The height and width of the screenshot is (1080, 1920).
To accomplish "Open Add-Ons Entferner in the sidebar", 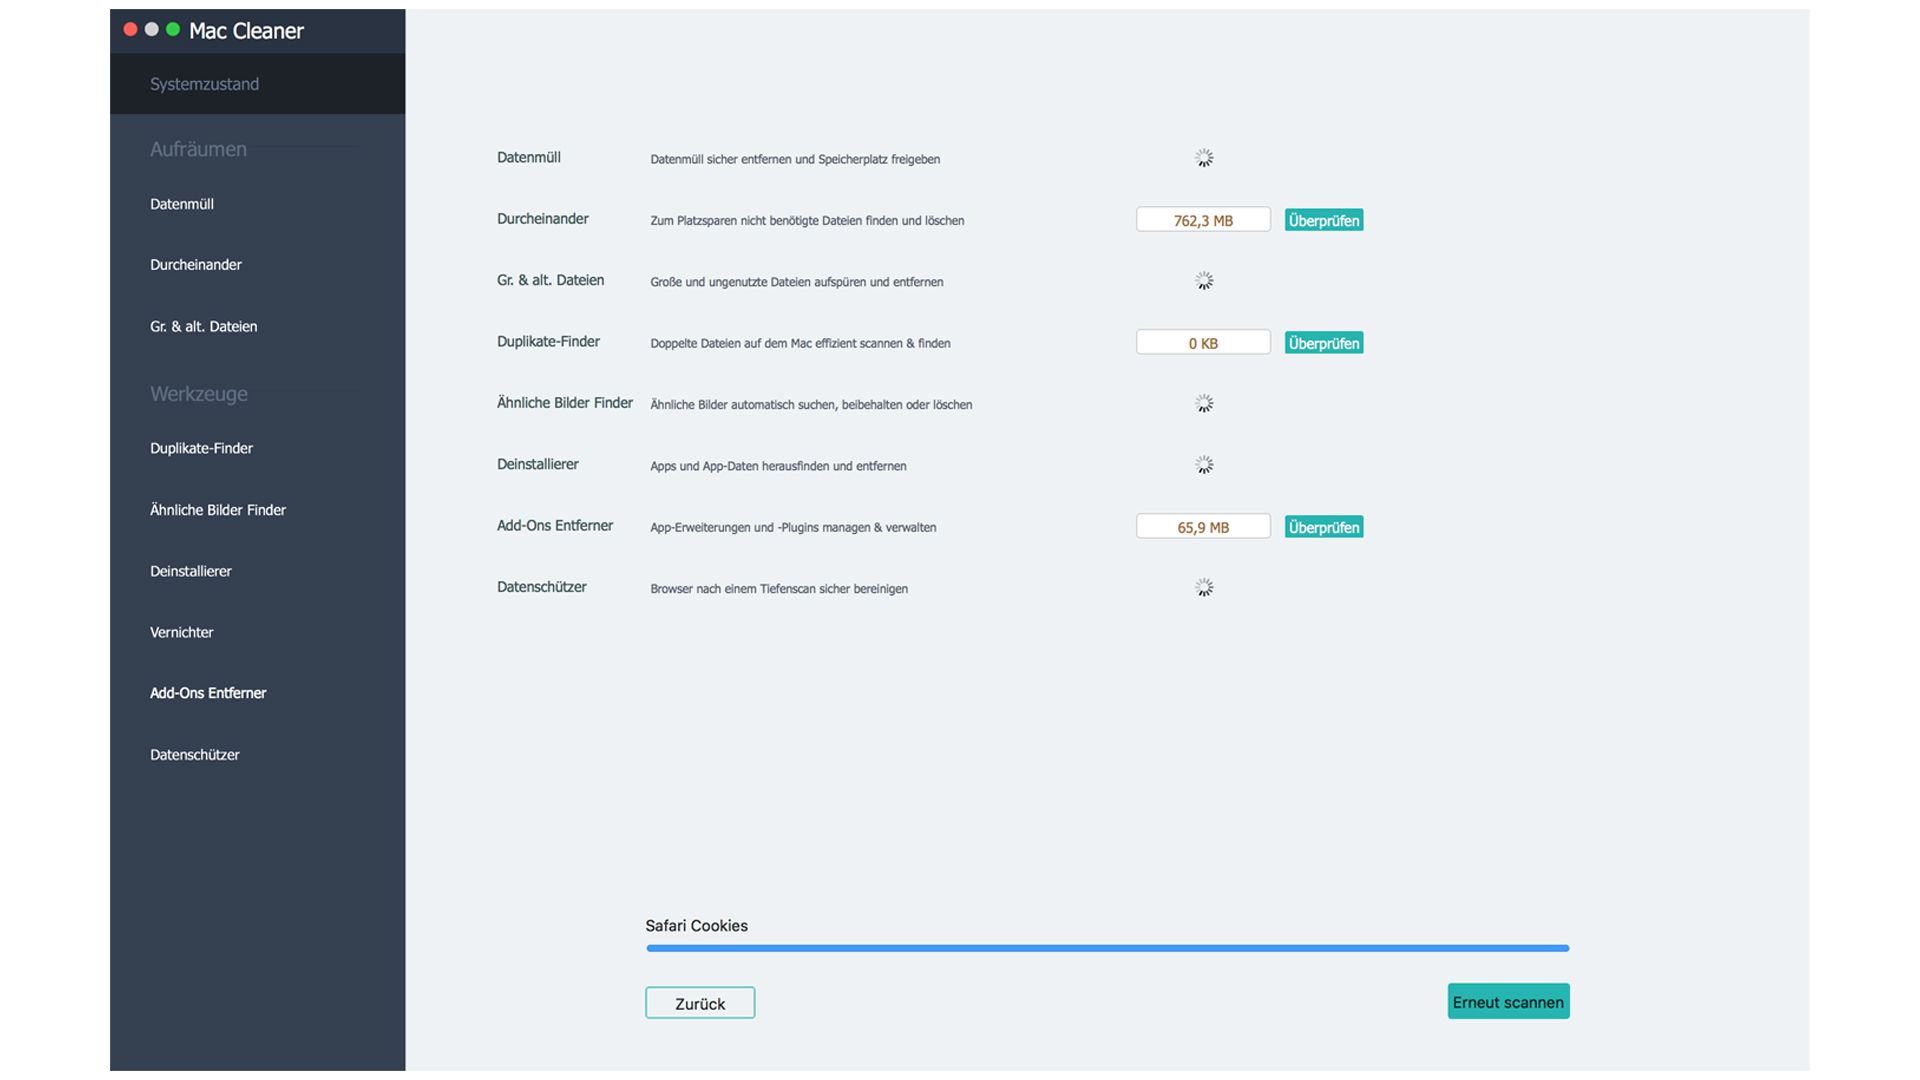I will [x=208, y=693].
